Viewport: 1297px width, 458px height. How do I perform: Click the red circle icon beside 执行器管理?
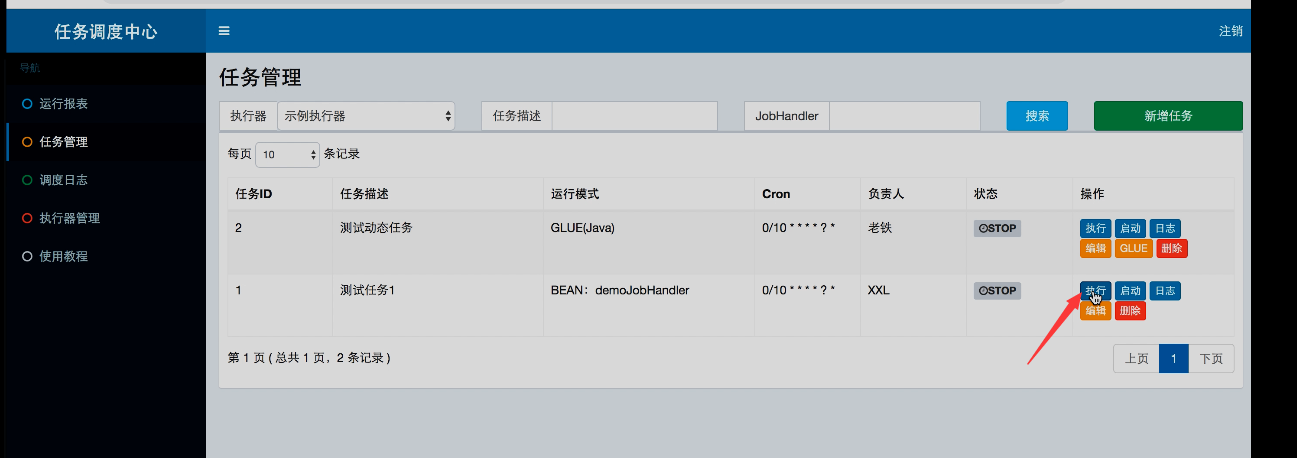pyautogui.click(x=27, y=218)
